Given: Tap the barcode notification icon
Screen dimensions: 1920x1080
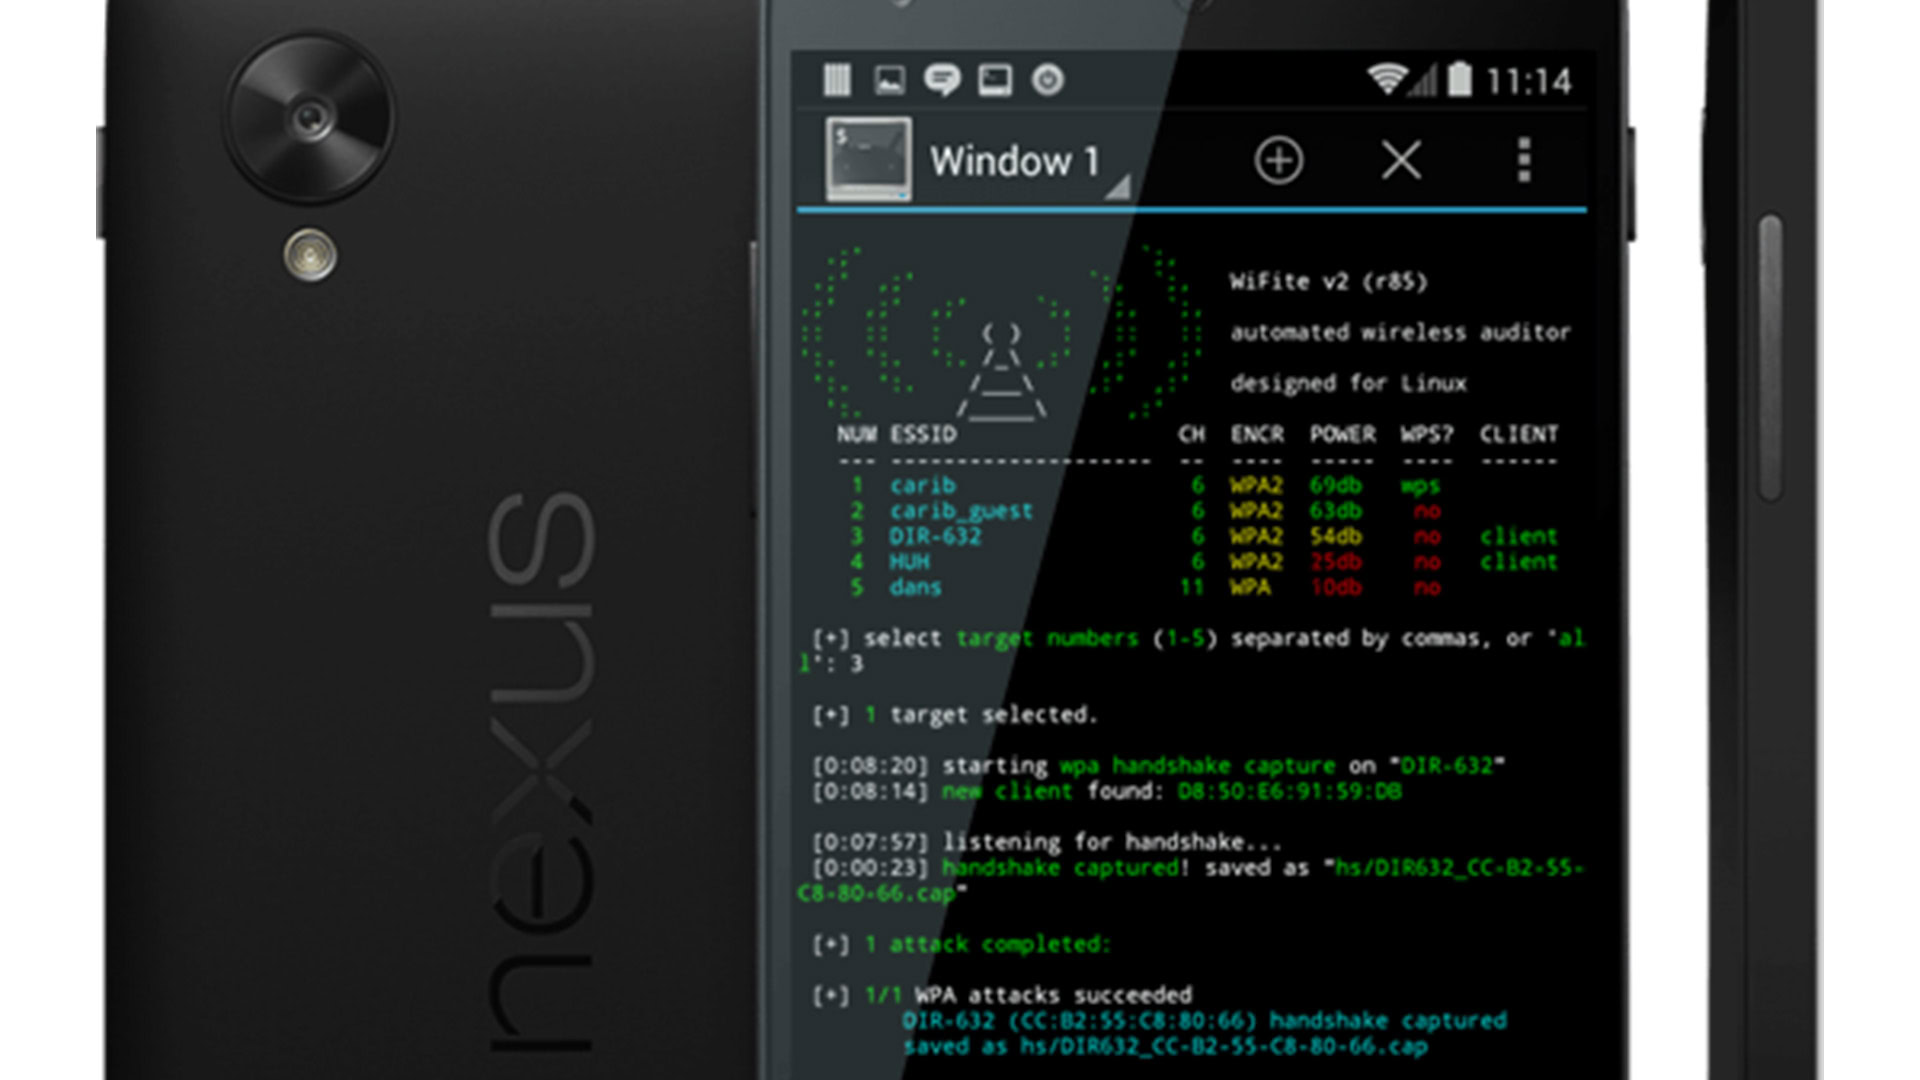Looking at the screenshot, I should tap(837, 80).
